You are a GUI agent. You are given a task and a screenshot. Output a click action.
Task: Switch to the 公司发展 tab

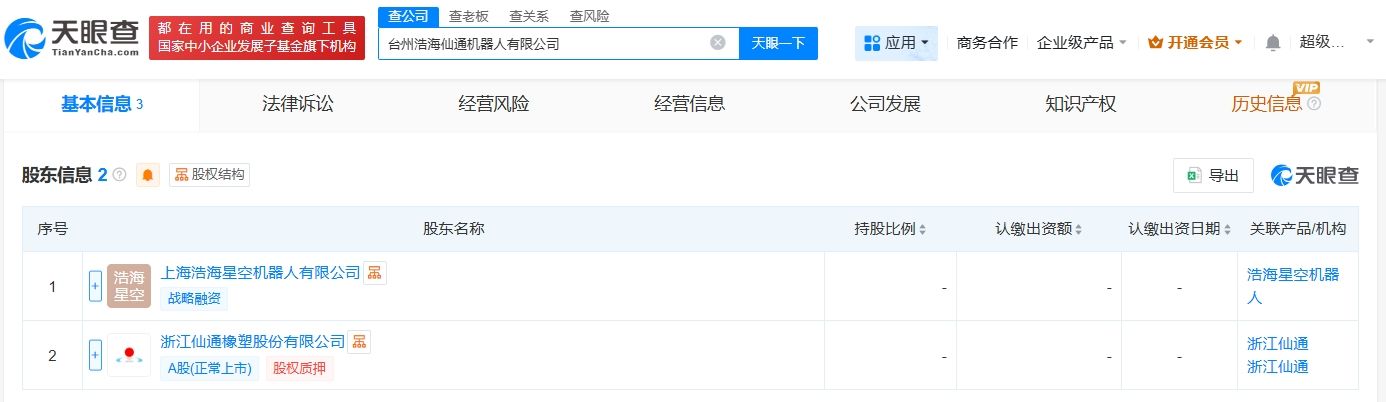885,104
